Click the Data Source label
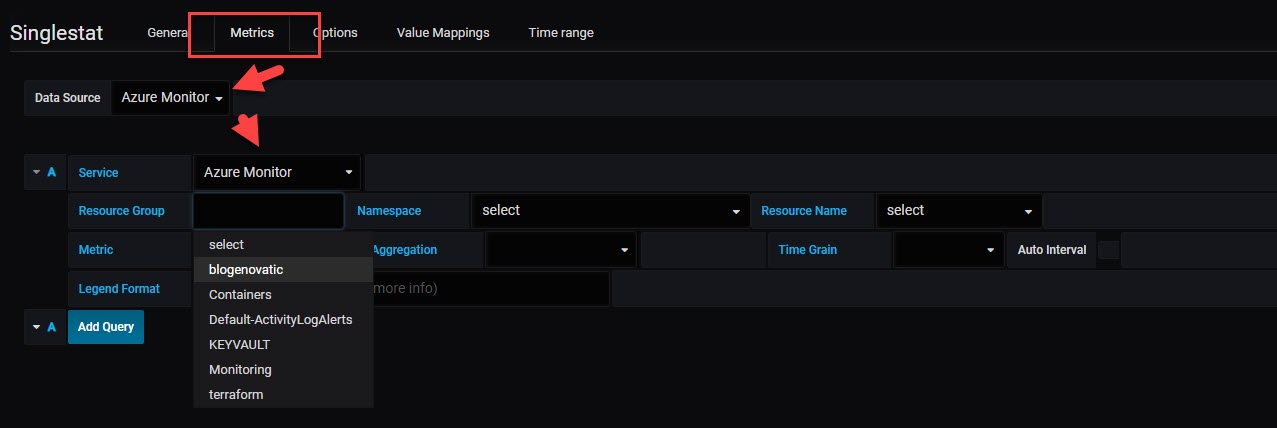 [x=68, y=98]
